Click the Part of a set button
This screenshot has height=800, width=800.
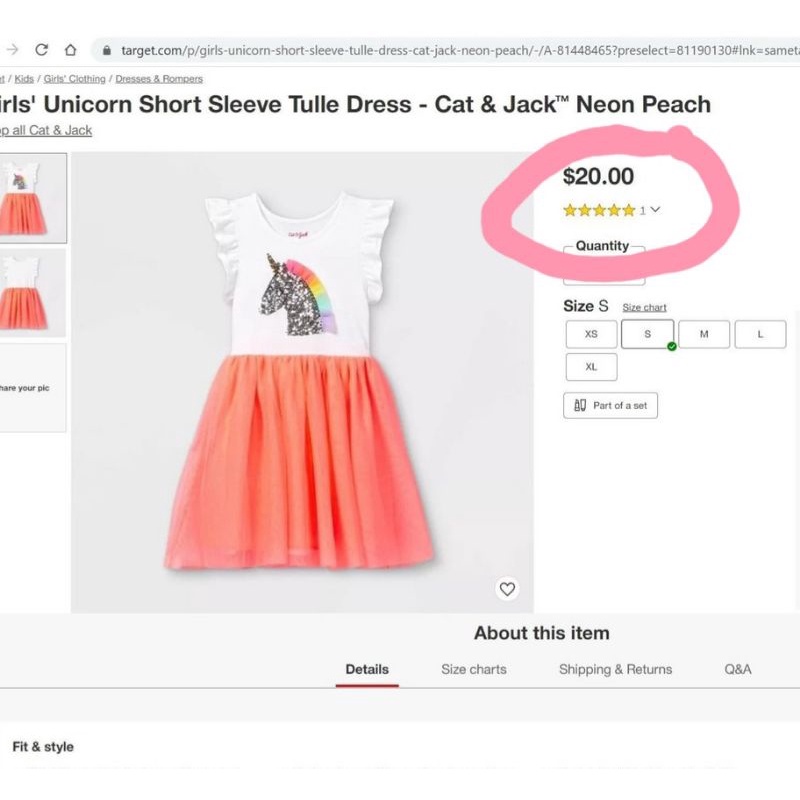point(610,406)
